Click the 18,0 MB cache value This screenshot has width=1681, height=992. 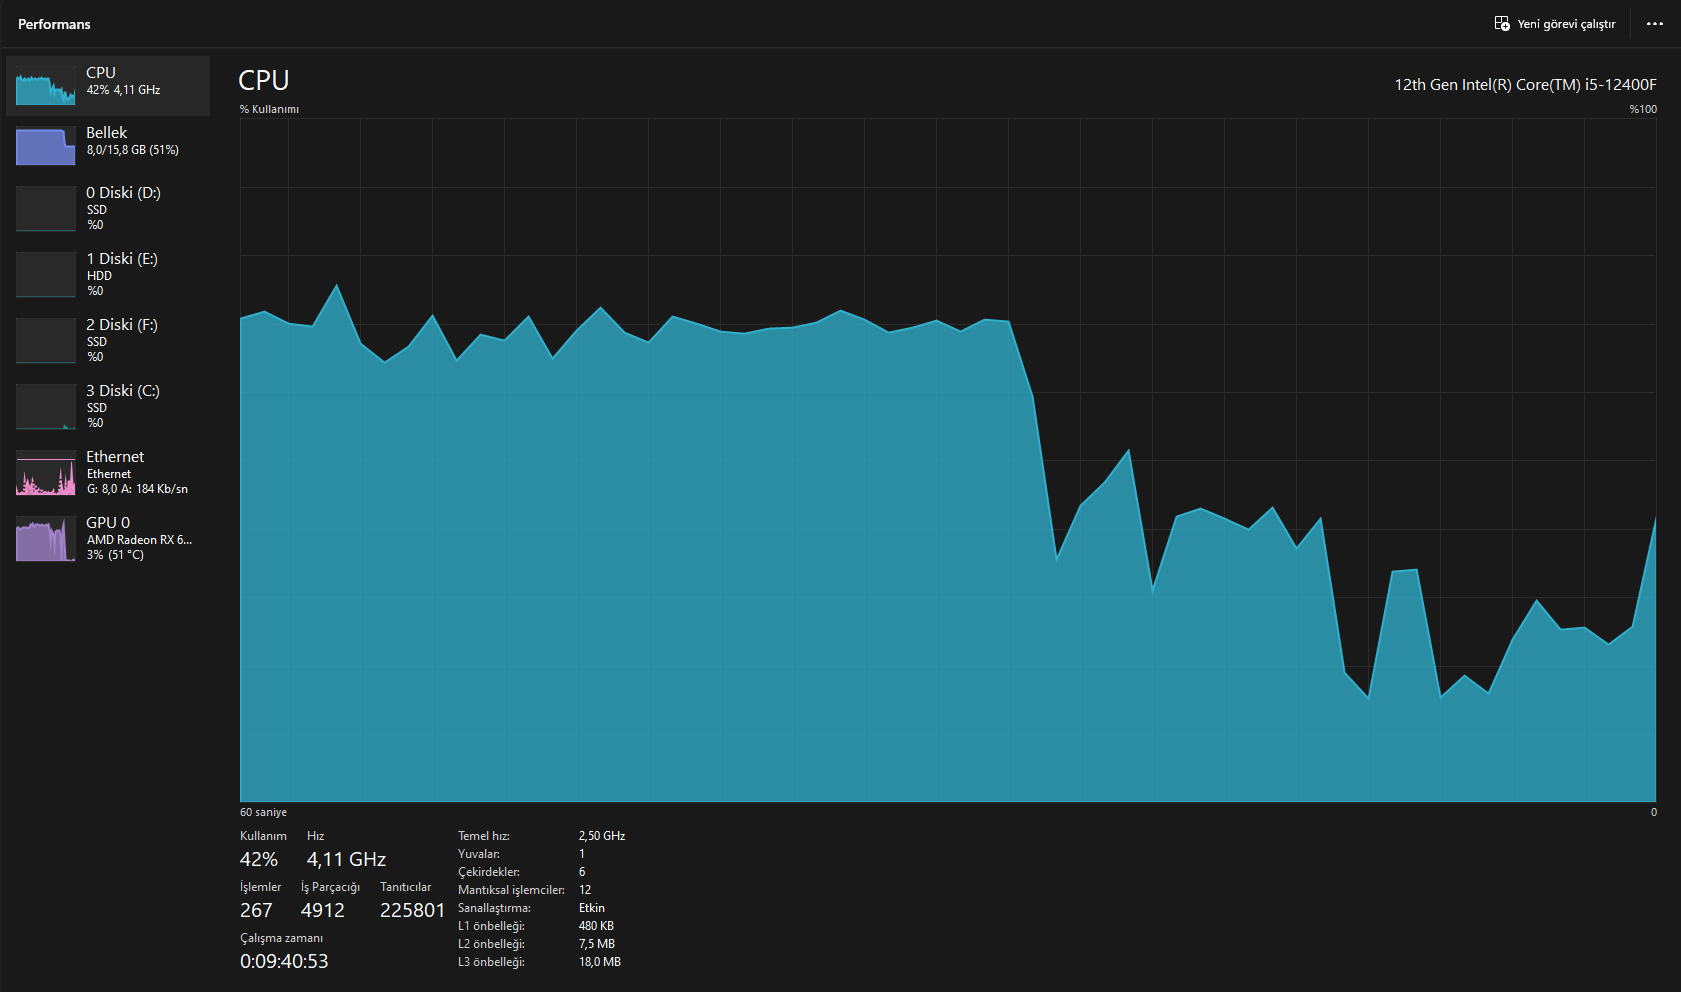[600, 962]
